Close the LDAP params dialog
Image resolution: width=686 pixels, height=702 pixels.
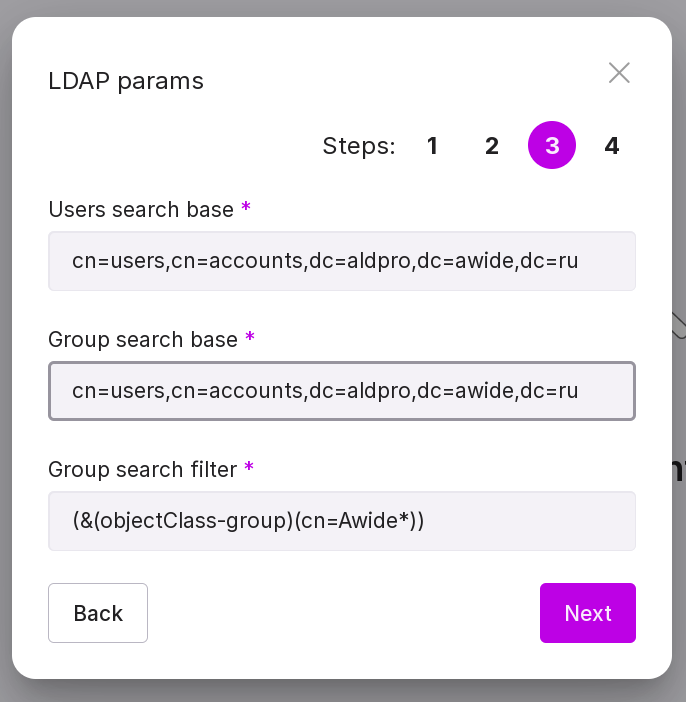[x=619, y=73]
